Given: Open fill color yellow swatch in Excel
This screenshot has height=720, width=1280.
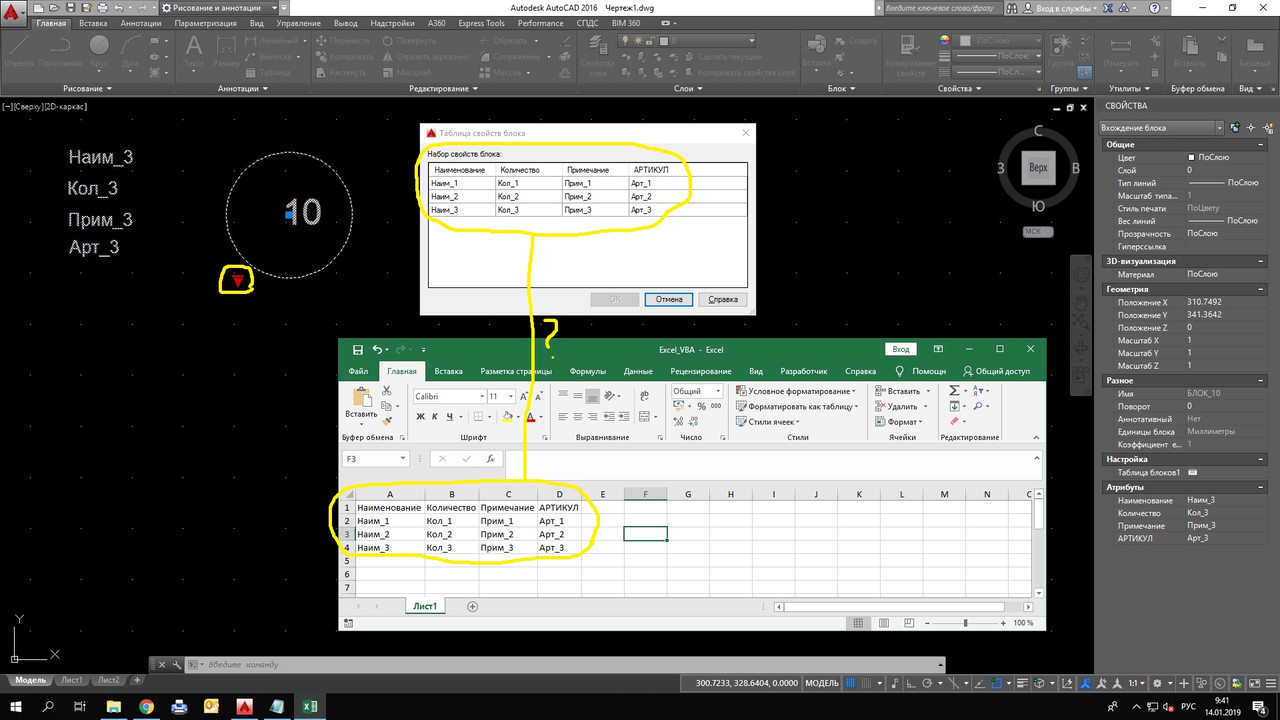Looking at the screenshot, I should pos(507,417).
